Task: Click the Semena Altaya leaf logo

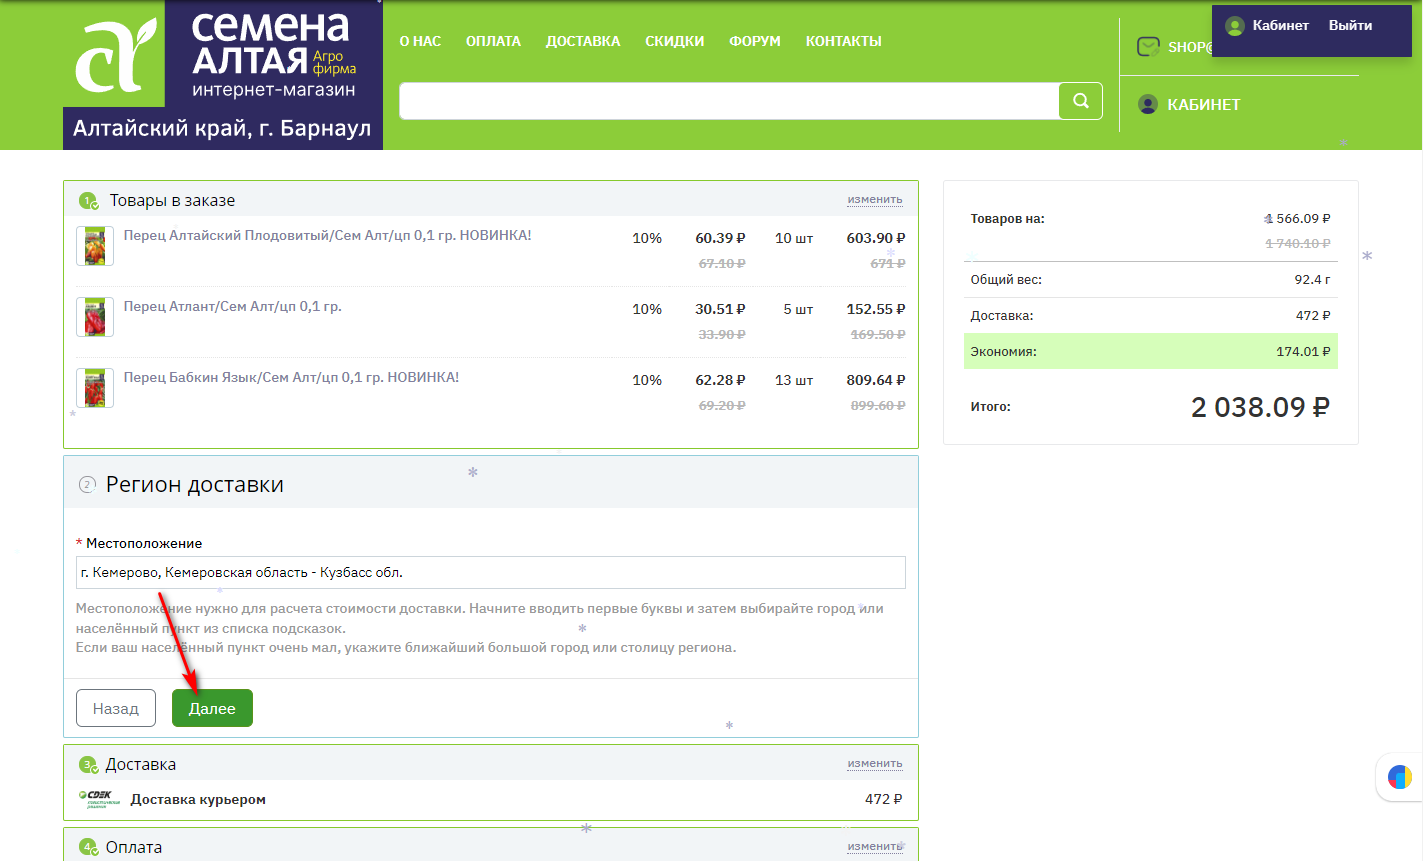Action: pyautogui.click(x=116, y=56)
